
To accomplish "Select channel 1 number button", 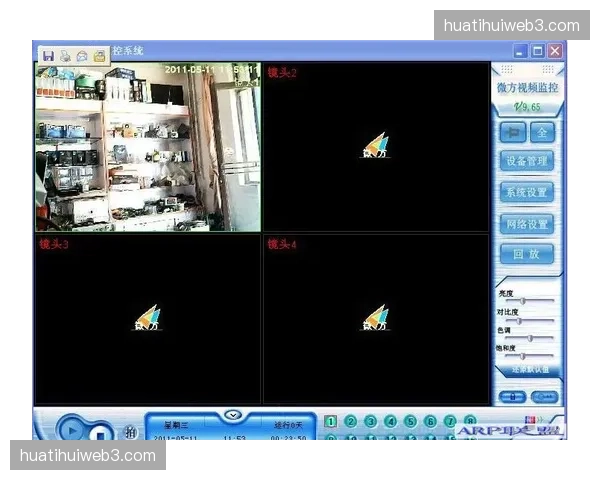I will pos(330,422).
